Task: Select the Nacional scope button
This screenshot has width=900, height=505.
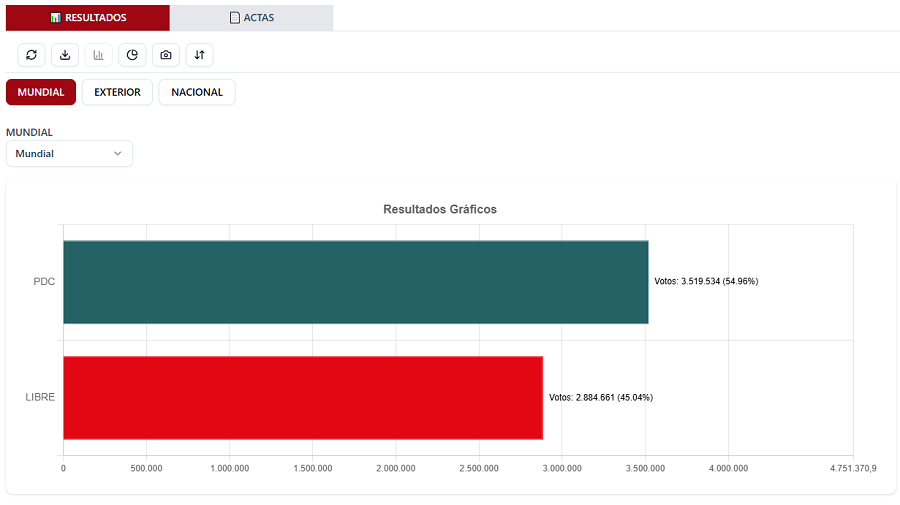Action: coord(197,92)
